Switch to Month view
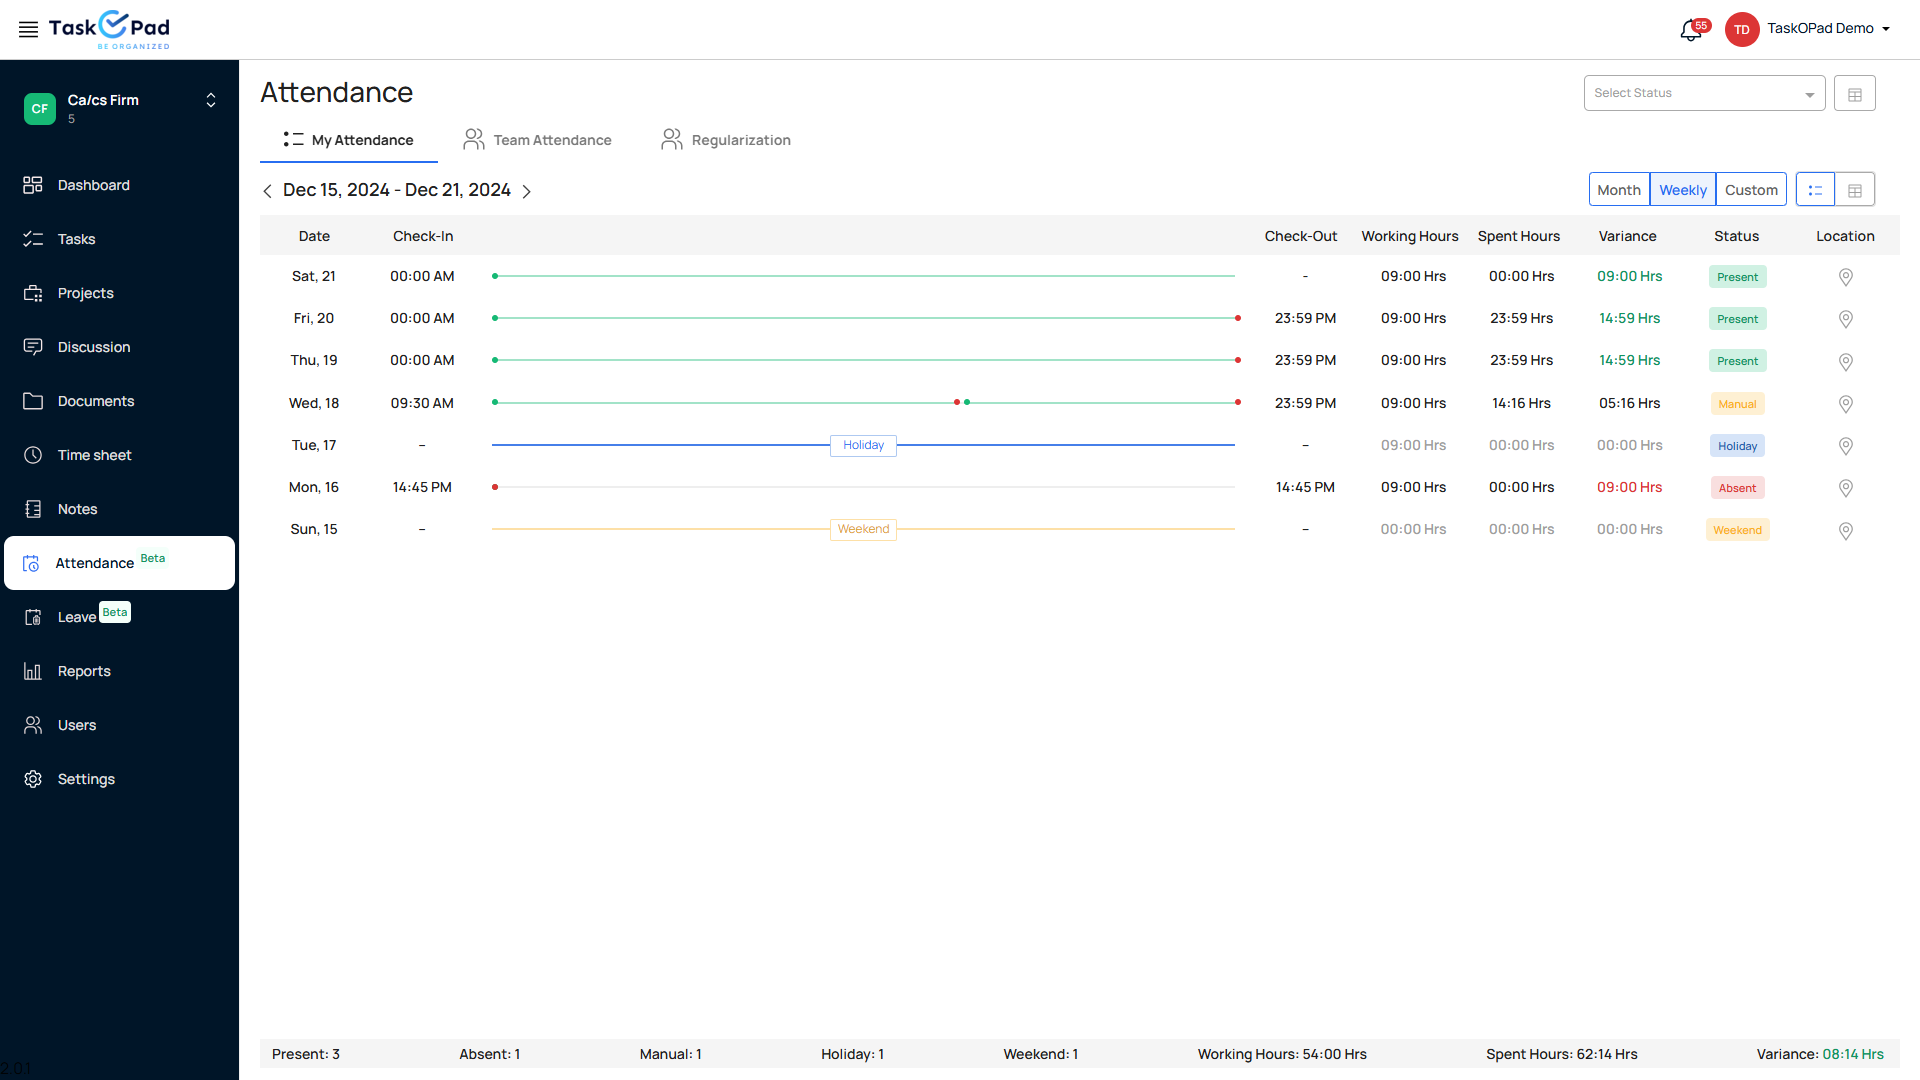 [1618, 190]
